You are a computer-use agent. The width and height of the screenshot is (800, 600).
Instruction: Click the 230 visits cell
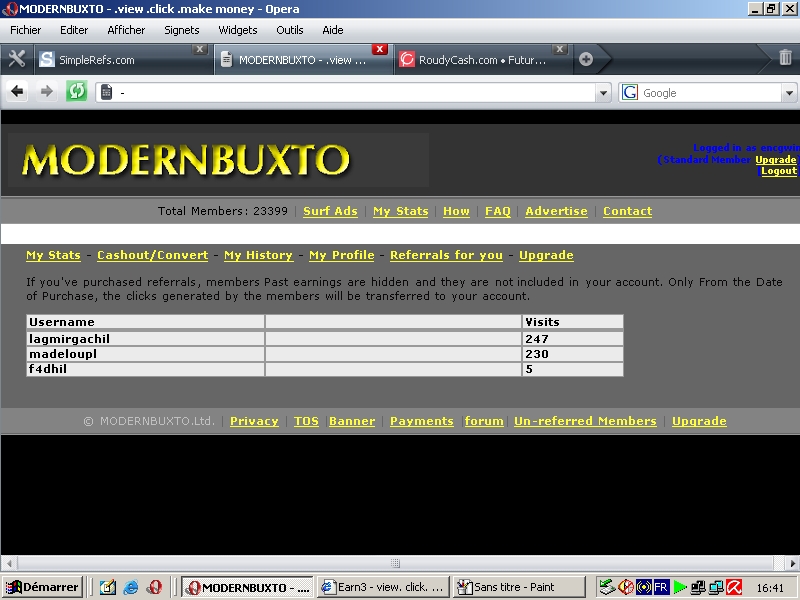572,354
